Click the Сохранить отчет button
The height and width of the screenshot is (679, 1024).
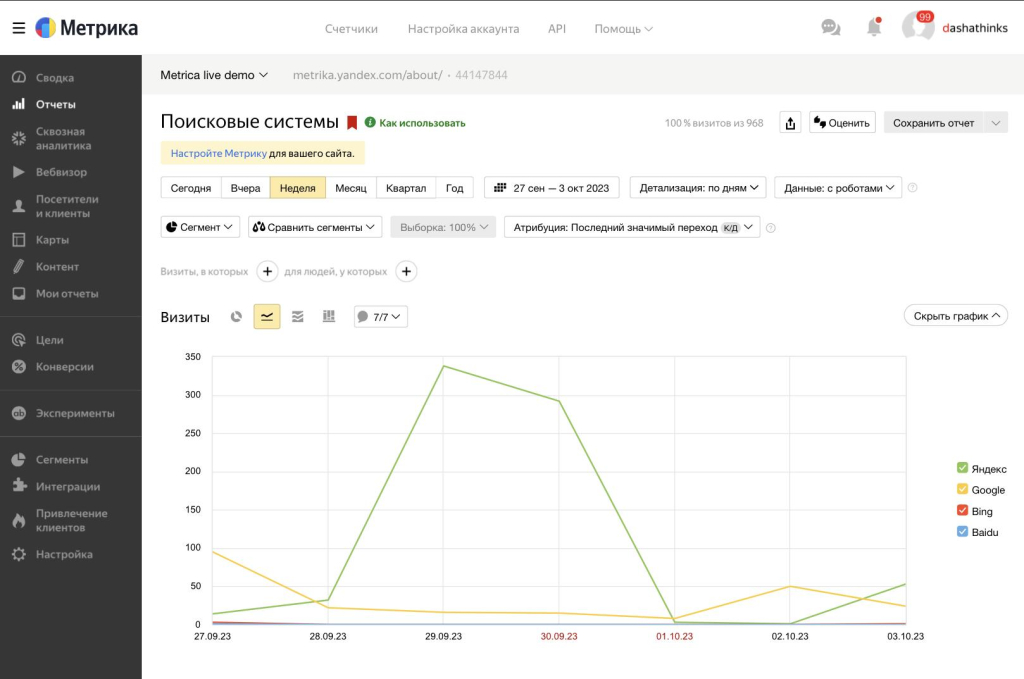coord(933,123)
